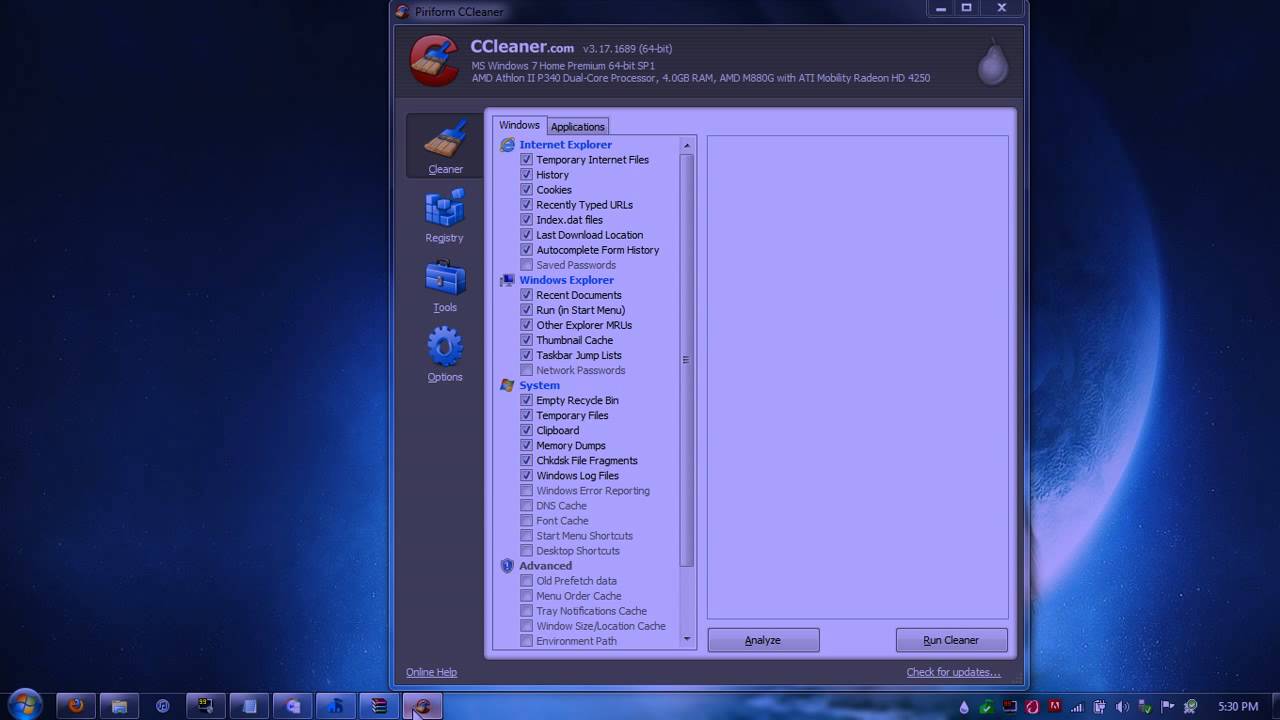The height and width of the screenshot is (720, 1280).
Task: Enable Saved Passwords checkbox
Action: [x=526, y=265]
